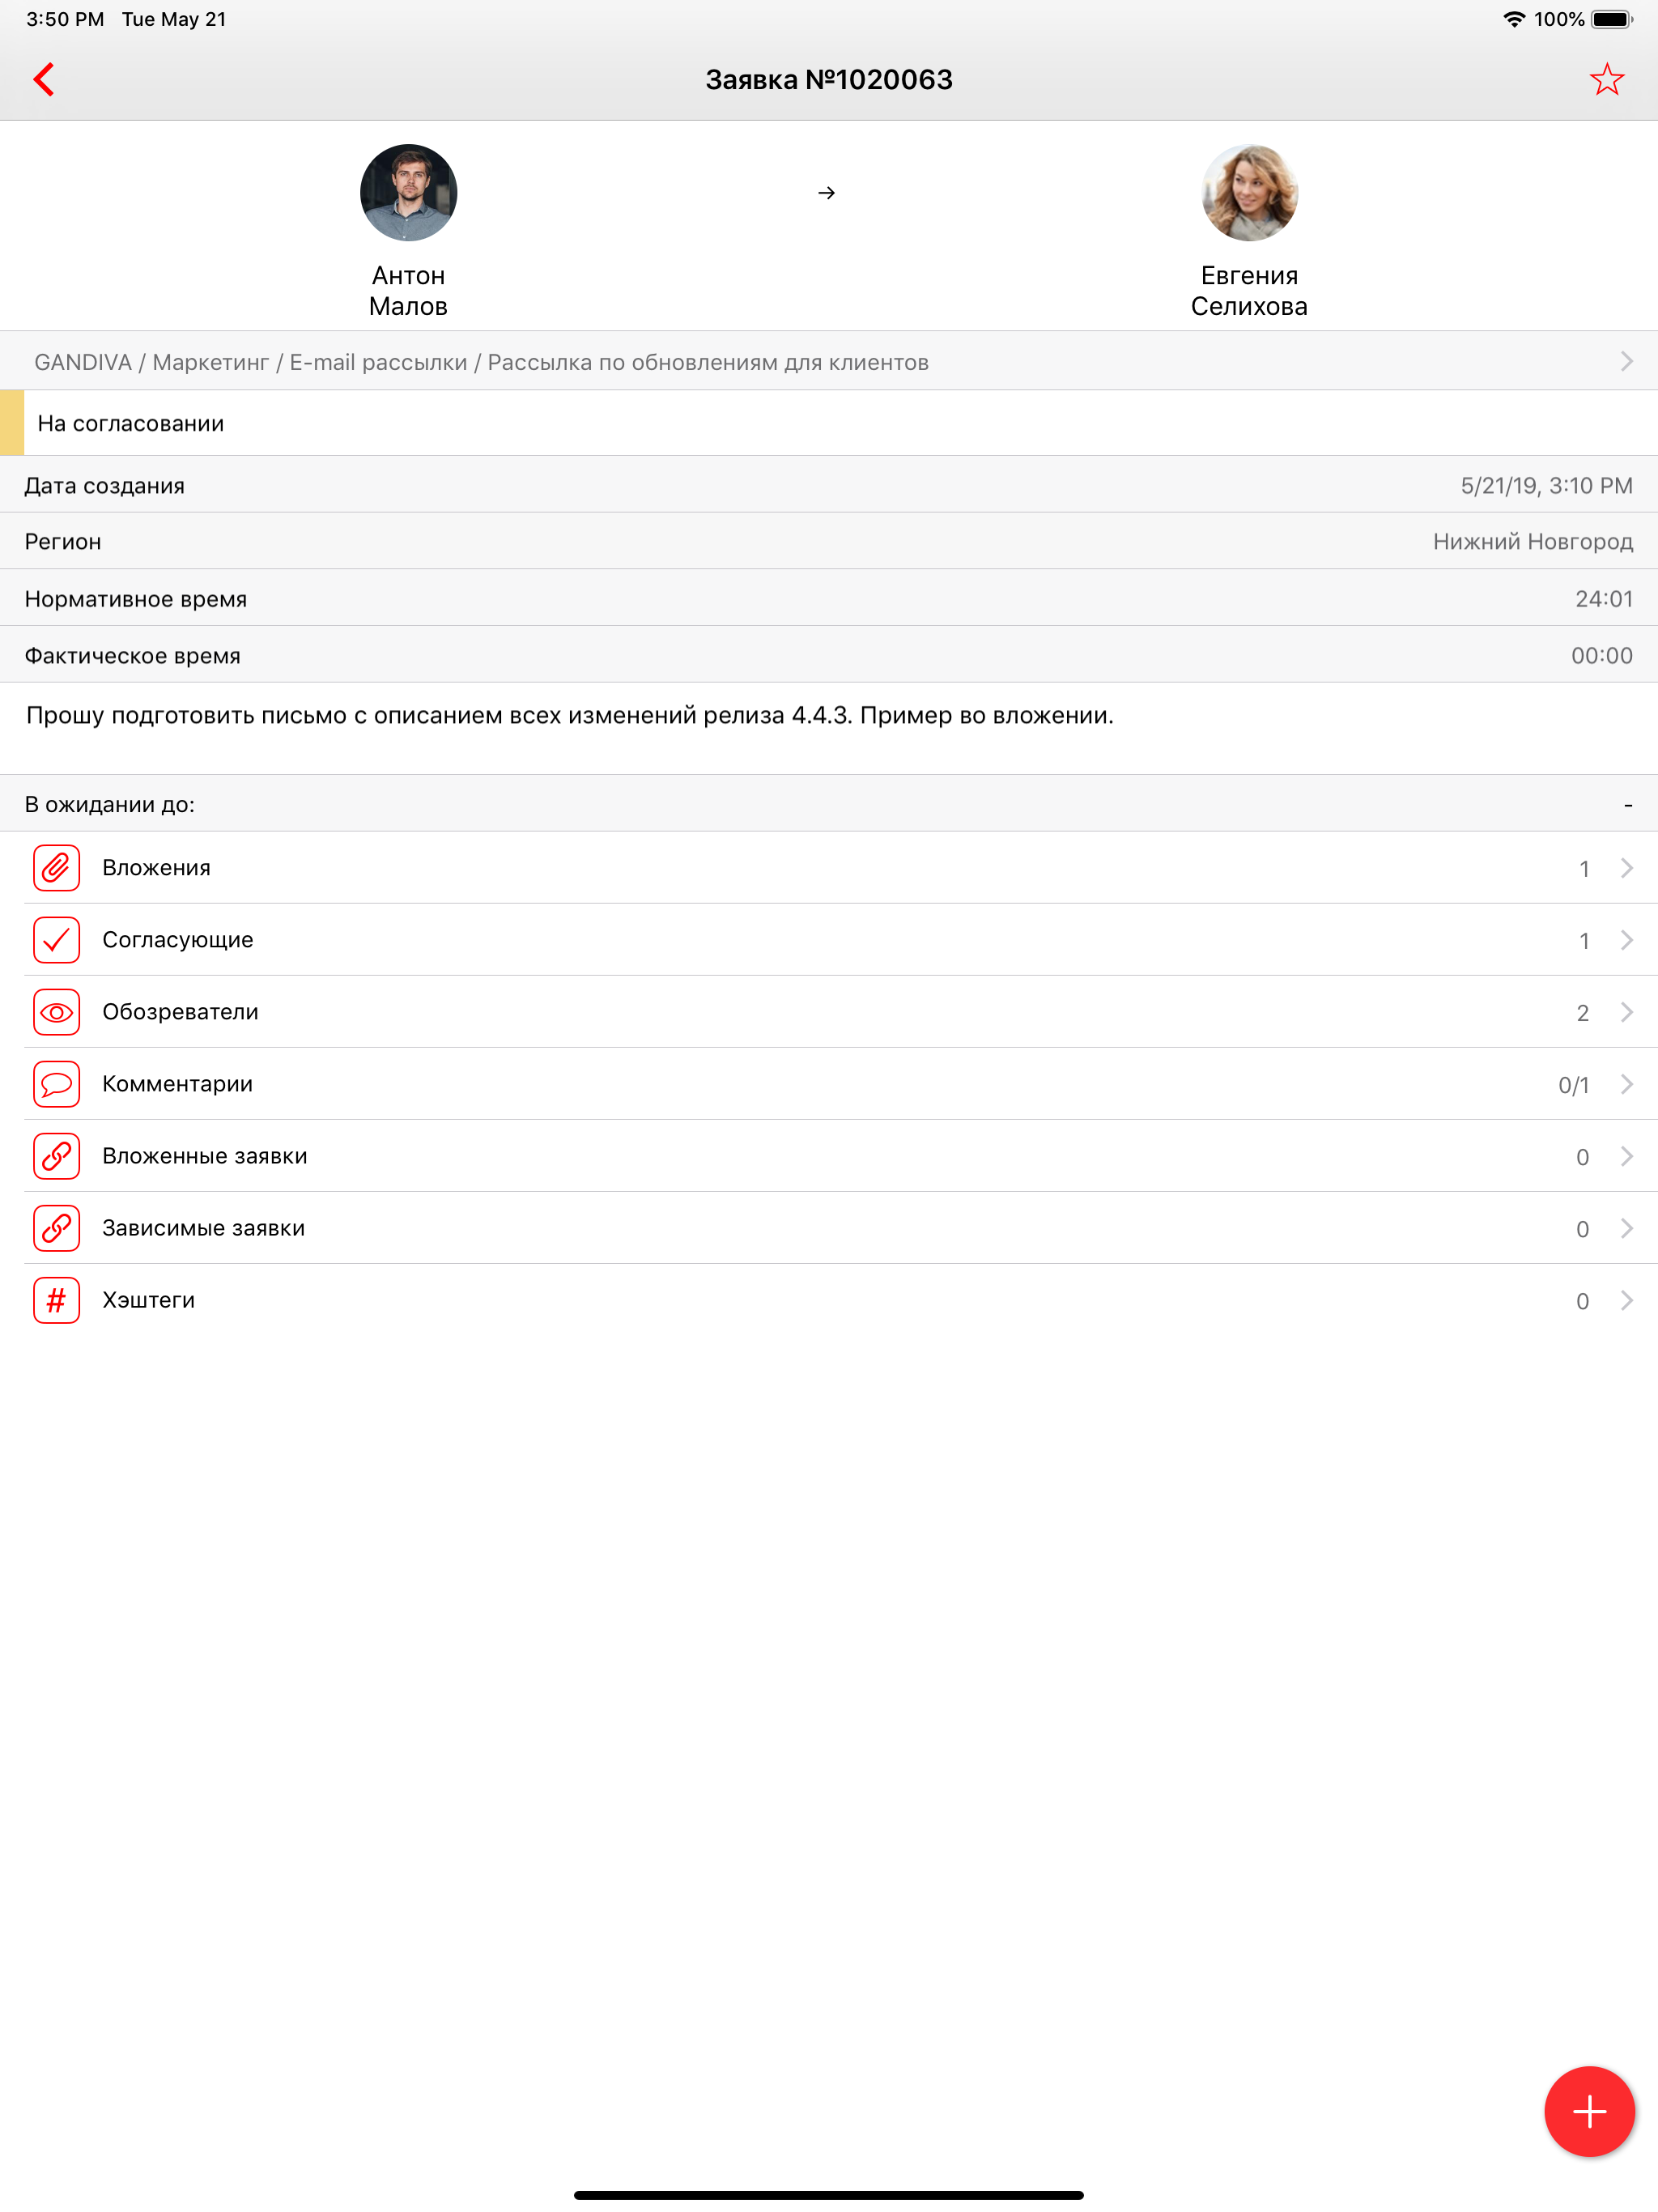This screenshot has width=1658, height=2212.
Task: Click the name Антон Малов
Action: pyautogui.click(x=408, y=291)
